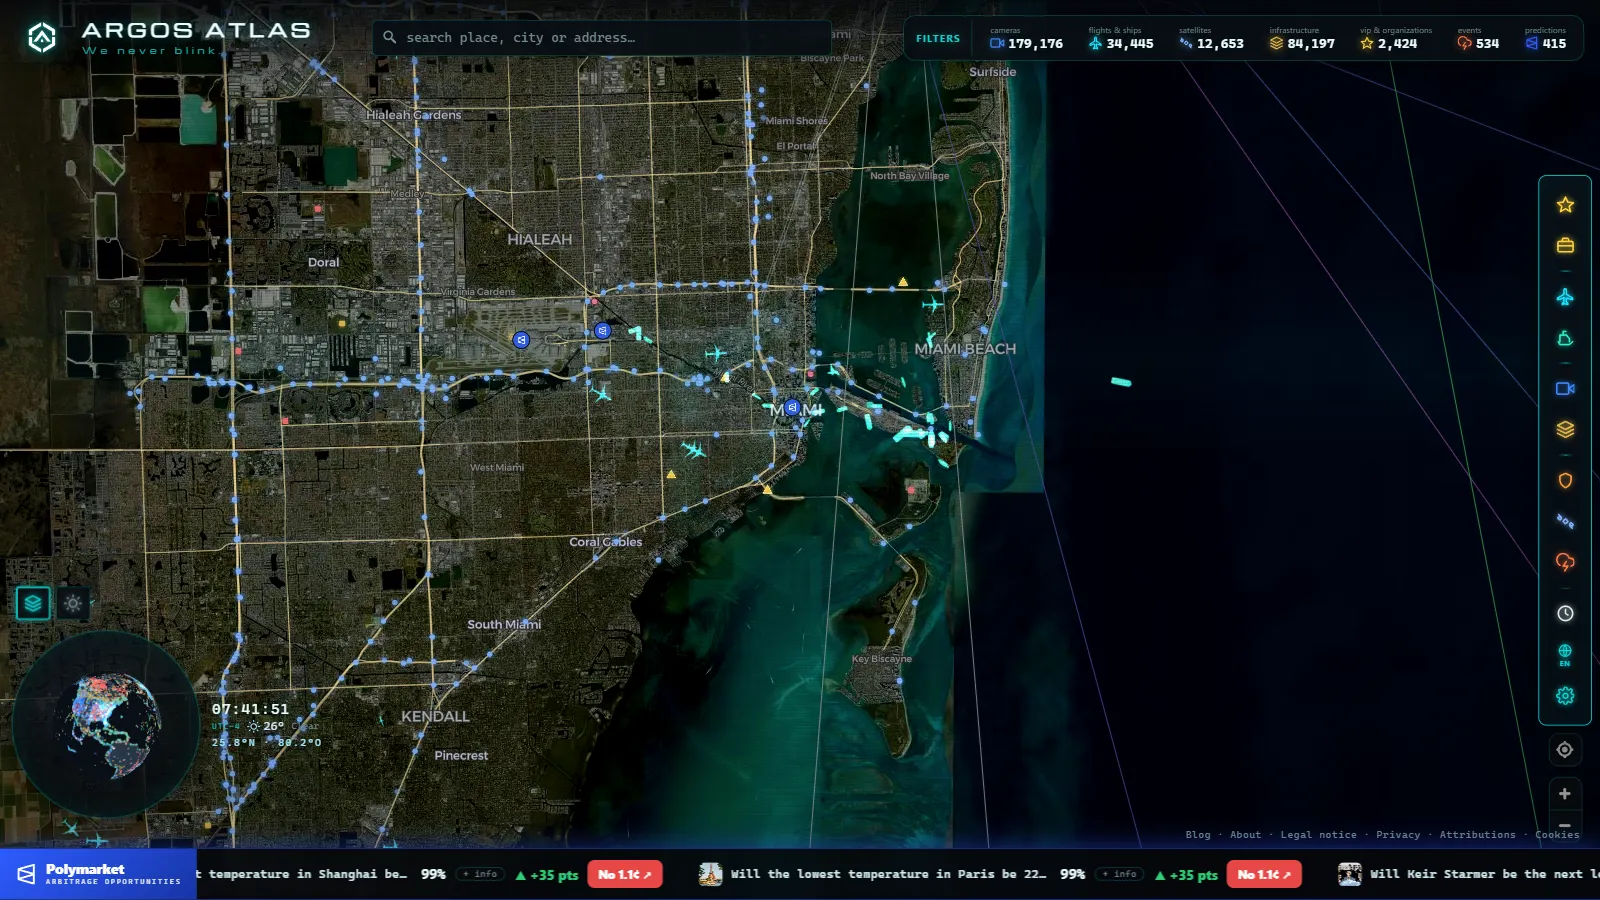Toggle the infrastructure filter 84,197

(1302, 39)
